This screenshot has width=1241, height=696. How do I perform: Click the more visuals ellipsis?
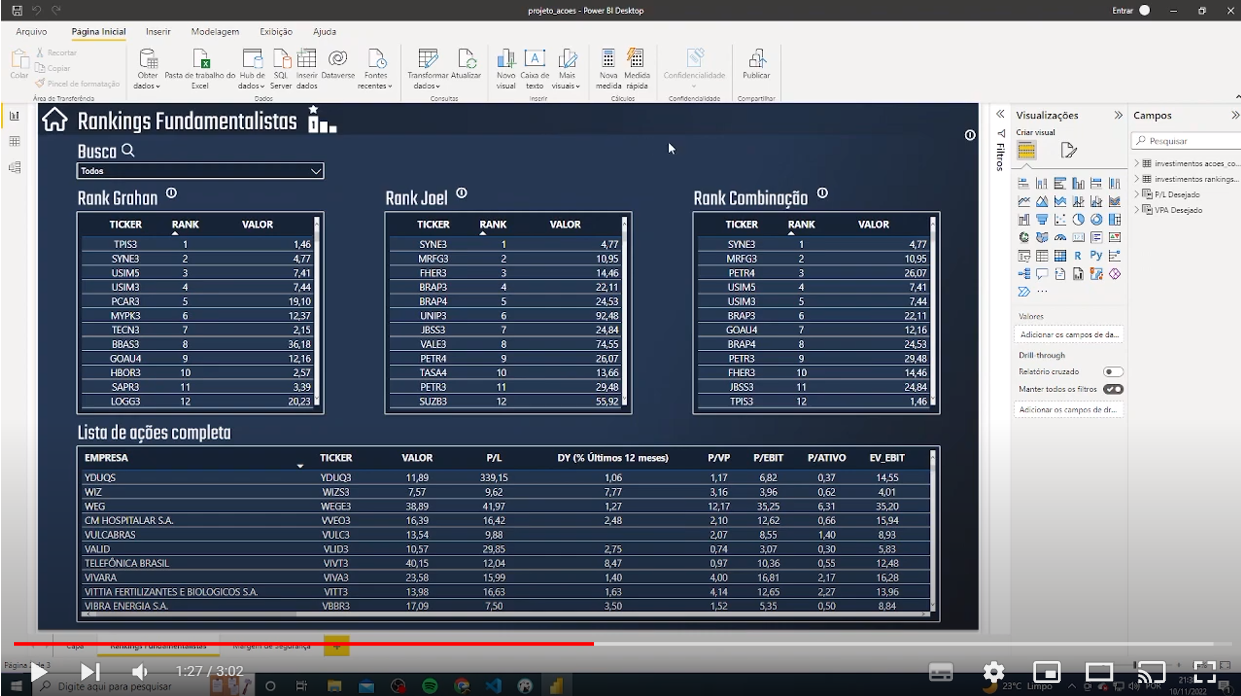click(x=1043, y=292)
